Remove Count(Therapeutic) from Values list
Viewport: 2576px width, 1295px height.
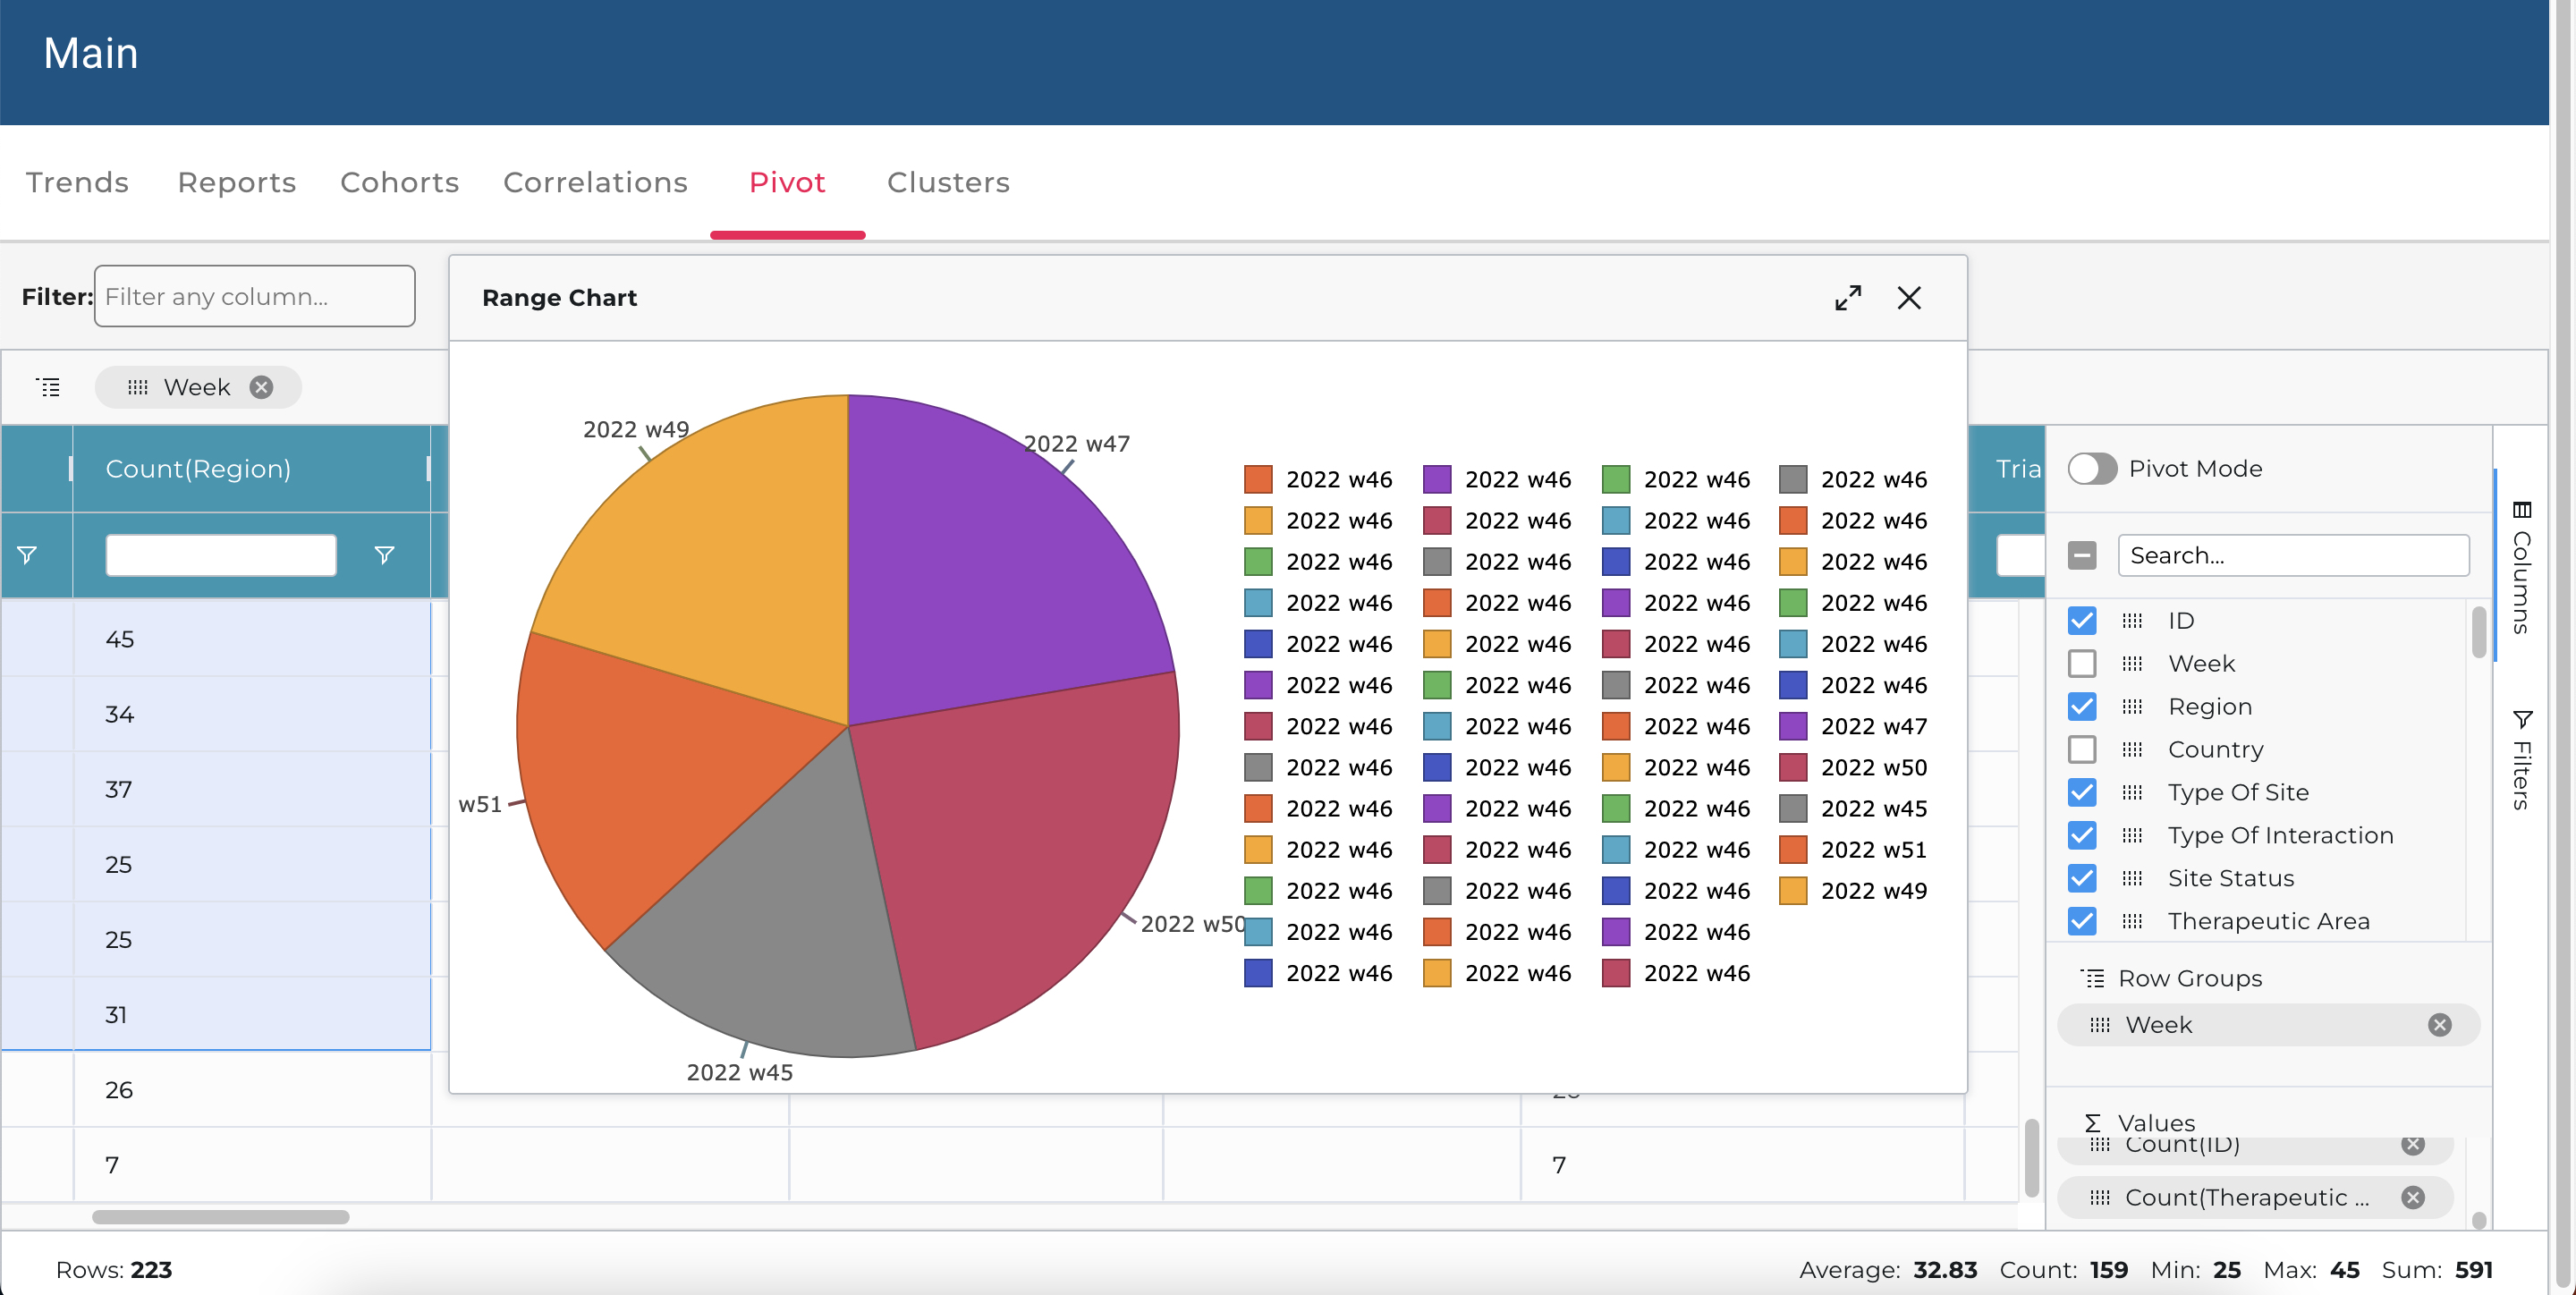tap(2412, 1198)
